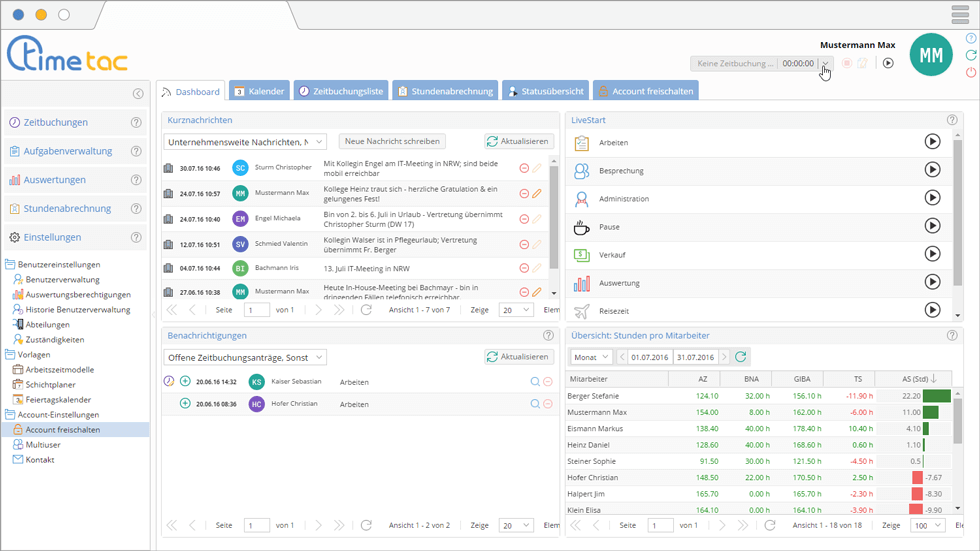Click the magnifier icon for Kaiser Sebastian
The width and height of the screenshot is (980, 551).
pyautogui.click(x=535, y=381)
